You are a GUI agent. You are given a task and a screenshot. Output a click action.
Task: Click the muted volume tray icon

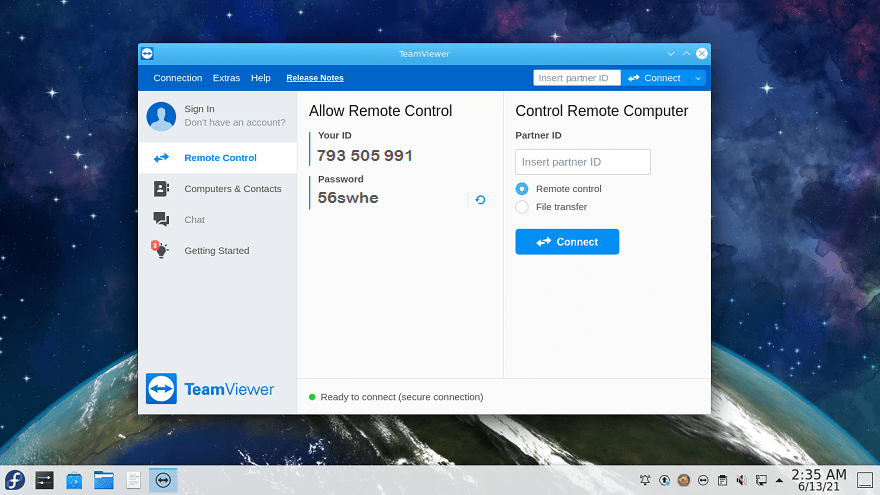tap(742, 480)
